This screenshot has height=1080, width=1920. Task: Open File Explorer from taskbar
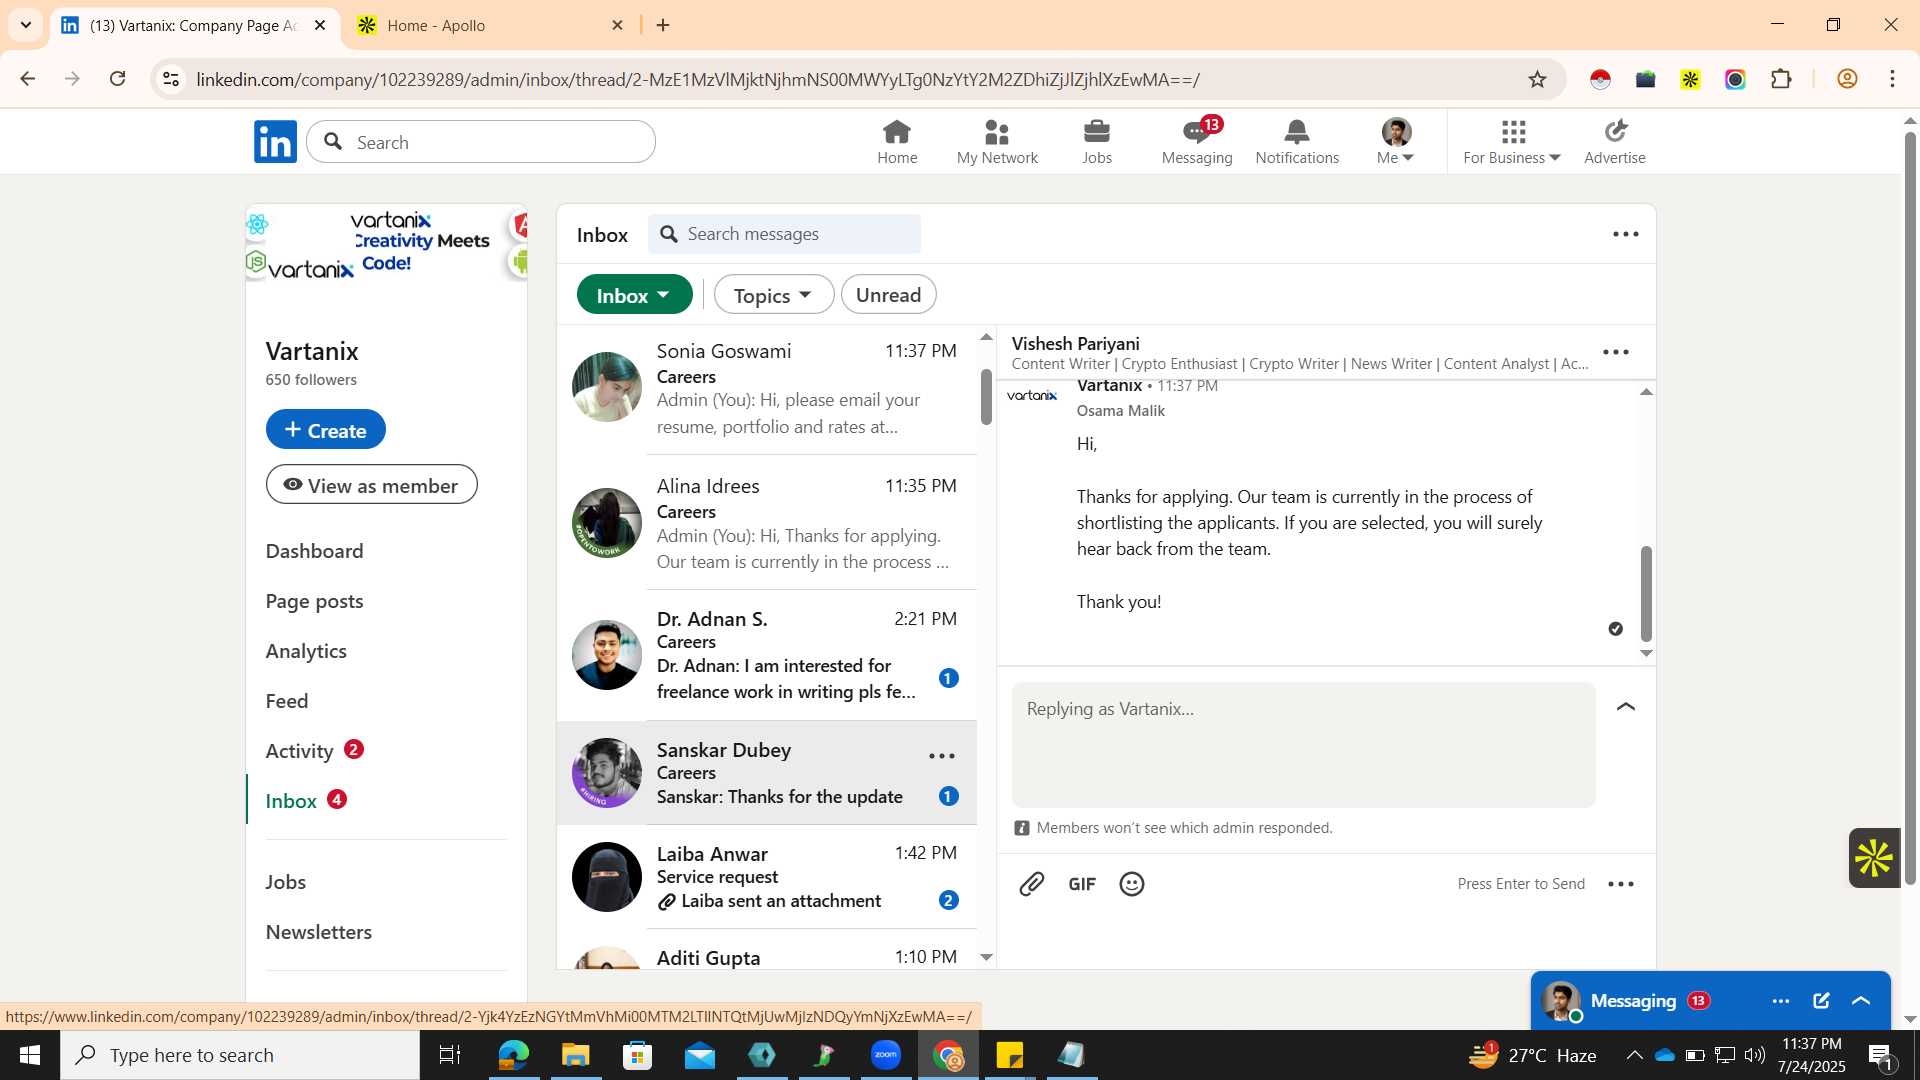pos(576,1055)
